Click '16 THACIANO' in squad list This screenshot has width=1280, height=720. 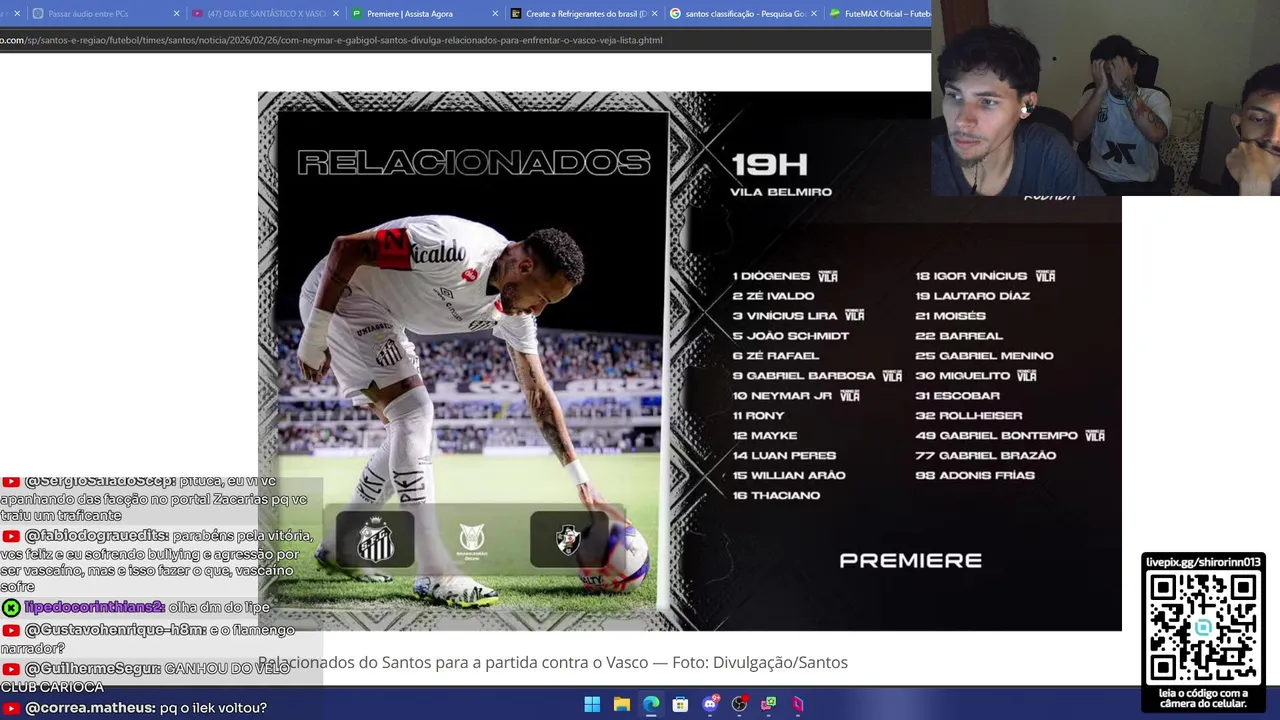(x=776, y=496)
